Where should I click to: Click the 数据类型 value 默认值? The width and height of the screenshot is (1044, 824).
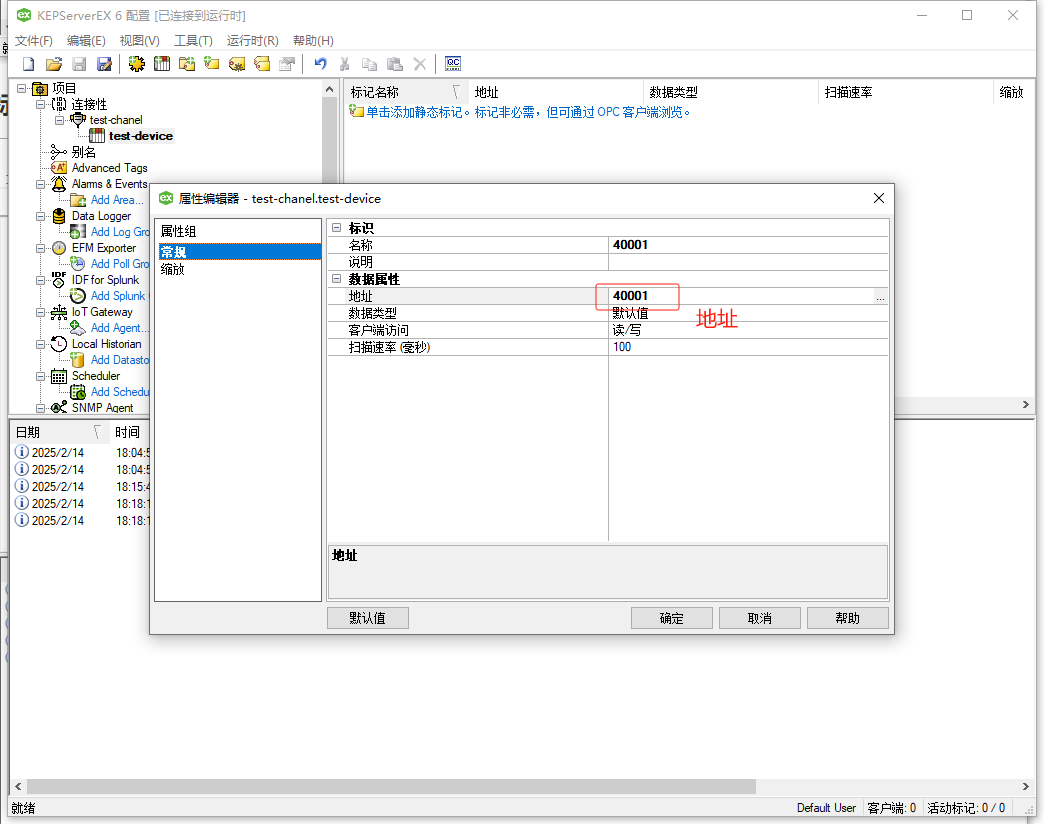pos(748,313)
